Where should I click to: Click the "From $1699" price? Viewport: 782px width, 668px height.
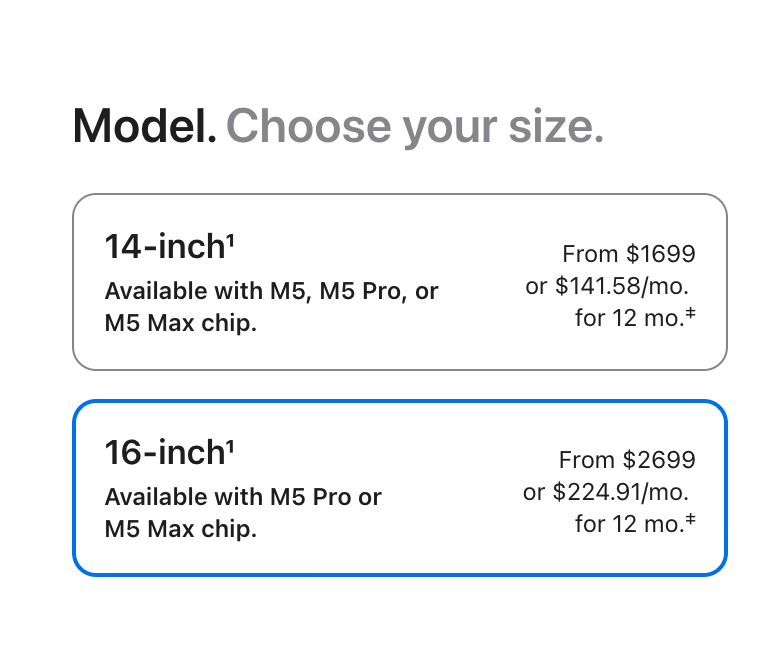(628, 254)
